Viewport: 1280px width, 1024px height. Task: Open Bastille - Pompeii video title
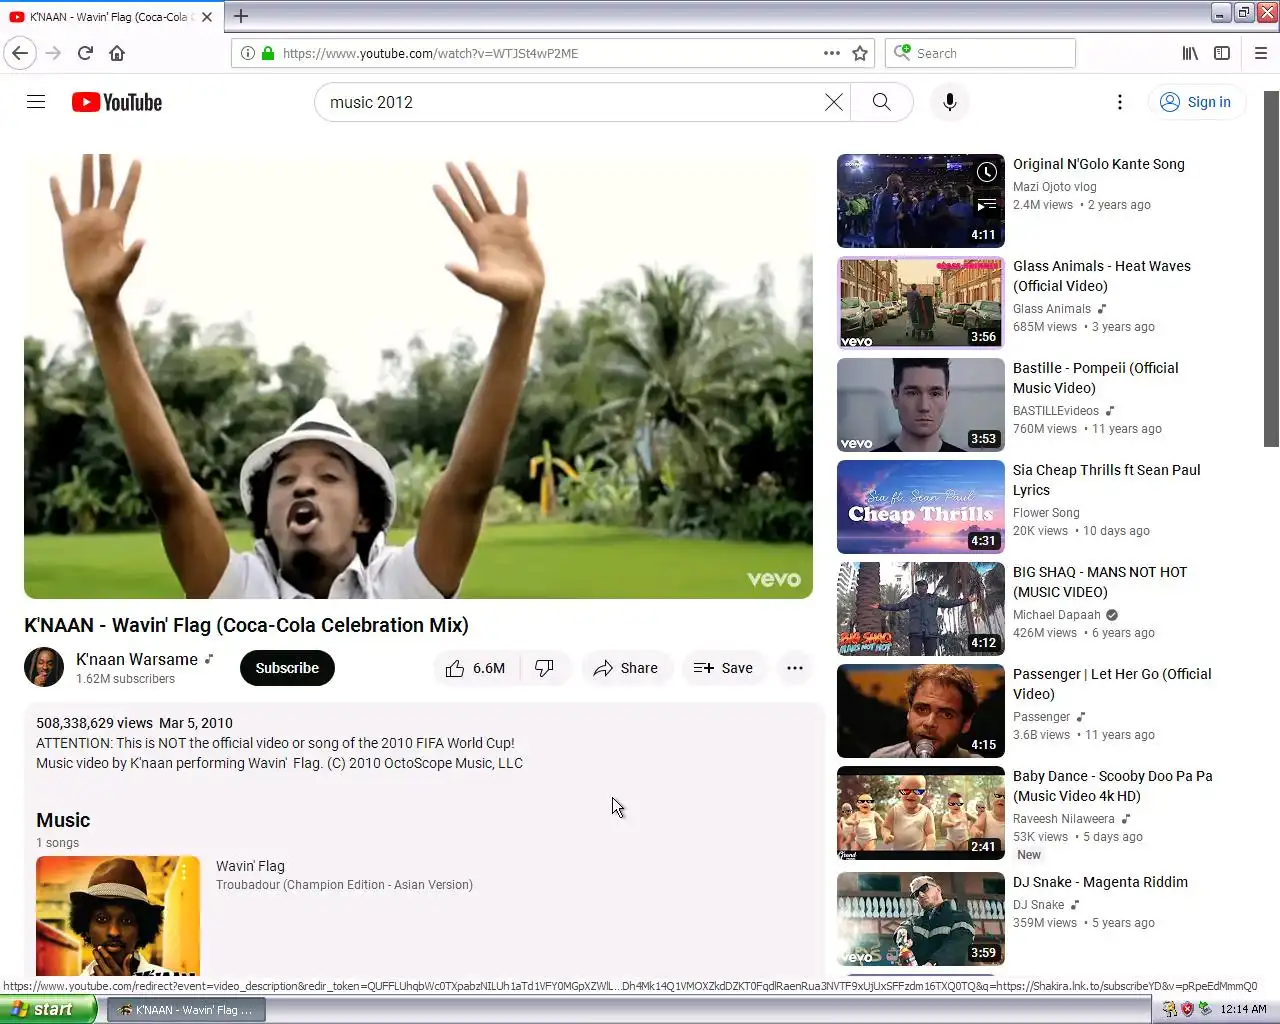[x=1096, y=378]
